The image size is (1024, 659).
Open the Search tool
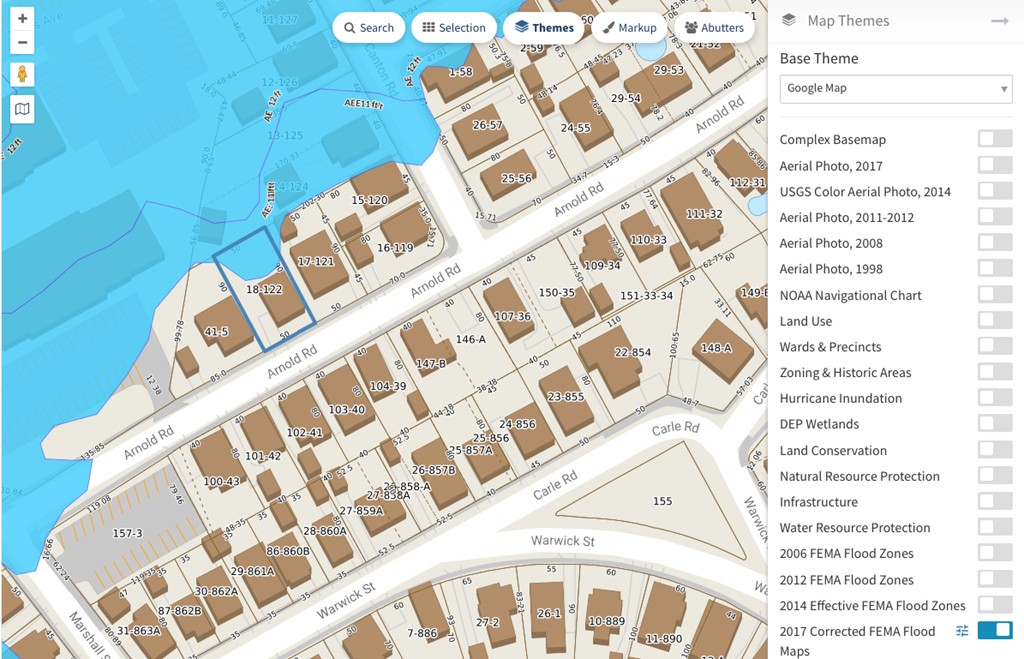pyautogui.click(x=369, y=27)
